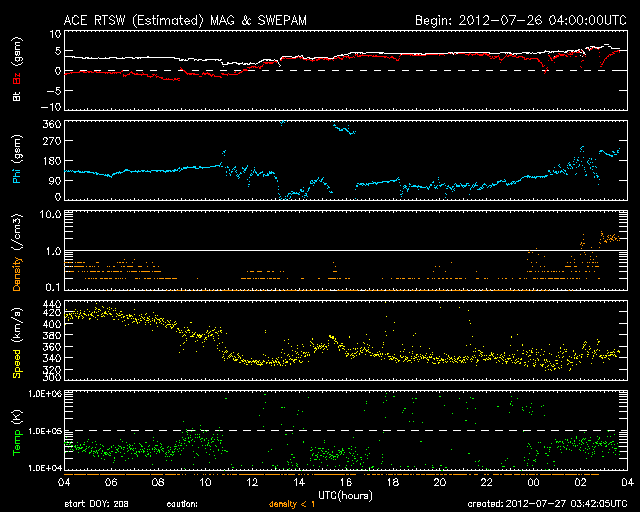Click the '300' tick on the Speed axis

(52, 378)
